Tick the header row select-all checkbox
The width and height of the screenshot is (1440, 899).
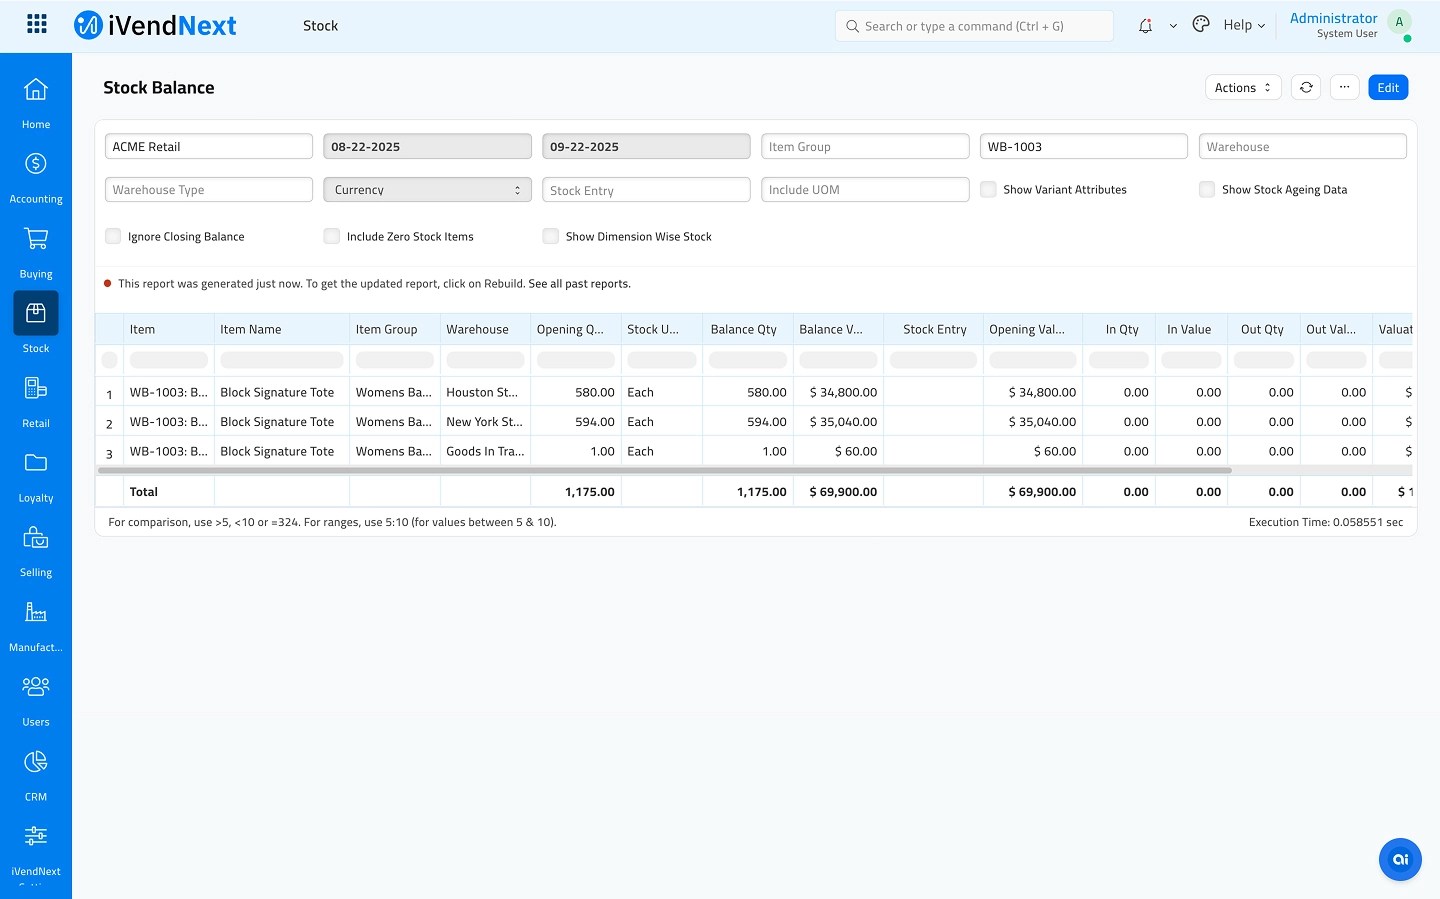pos(110,360)
